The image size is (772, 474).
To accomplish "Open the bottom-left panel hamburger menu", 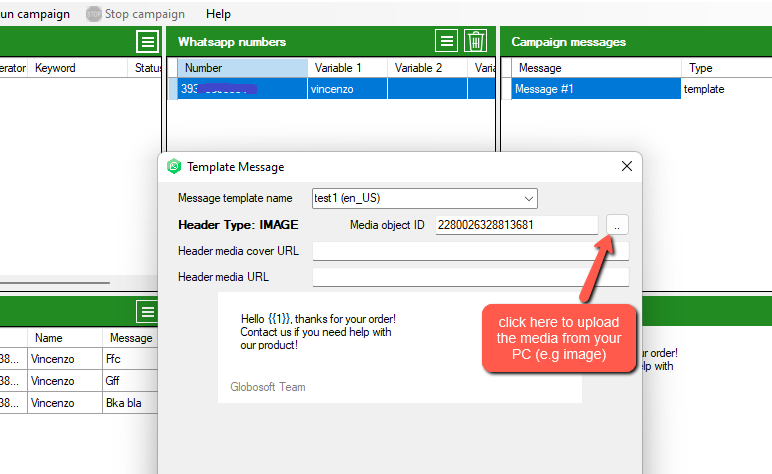I will coord(147,311).
